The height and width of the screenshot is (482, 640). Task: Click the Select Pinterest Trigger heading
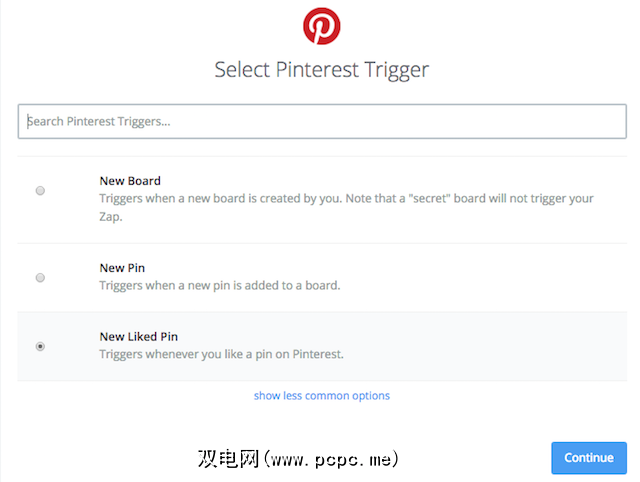click(322, 69)
